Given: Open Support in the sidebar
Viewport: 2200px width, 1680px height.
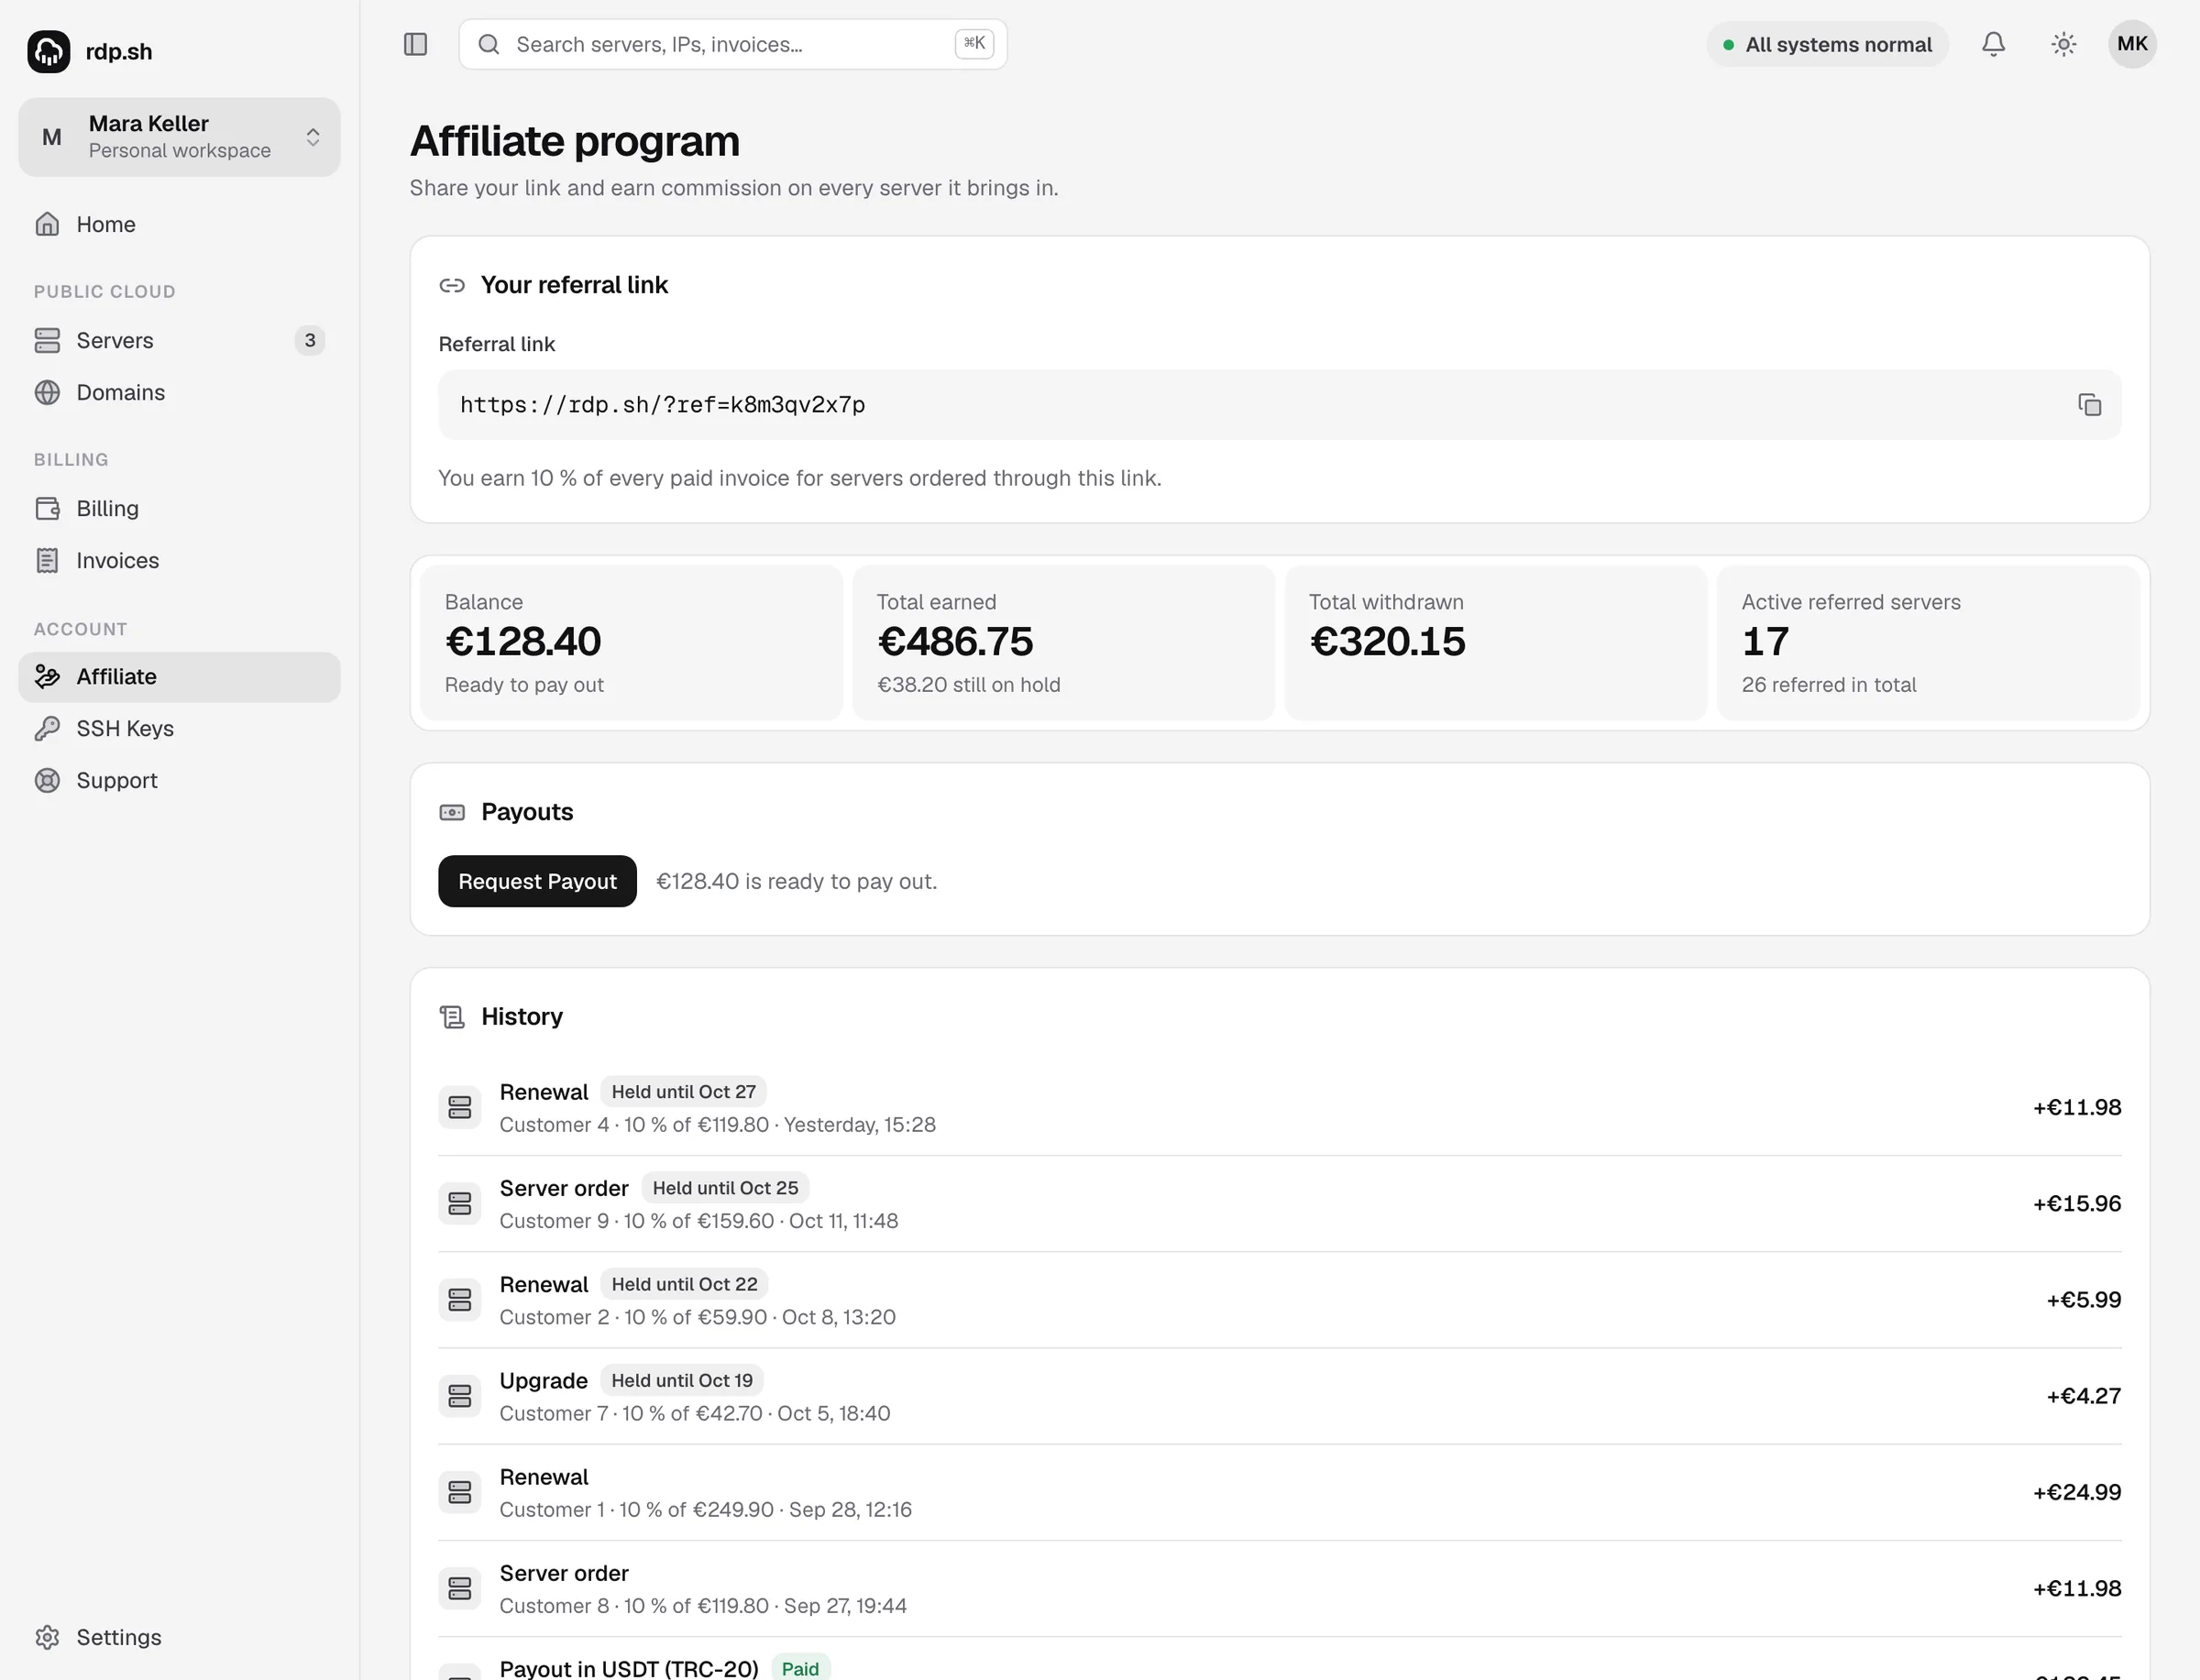Looking at the screenshot, I should click(x=179, y=781).
